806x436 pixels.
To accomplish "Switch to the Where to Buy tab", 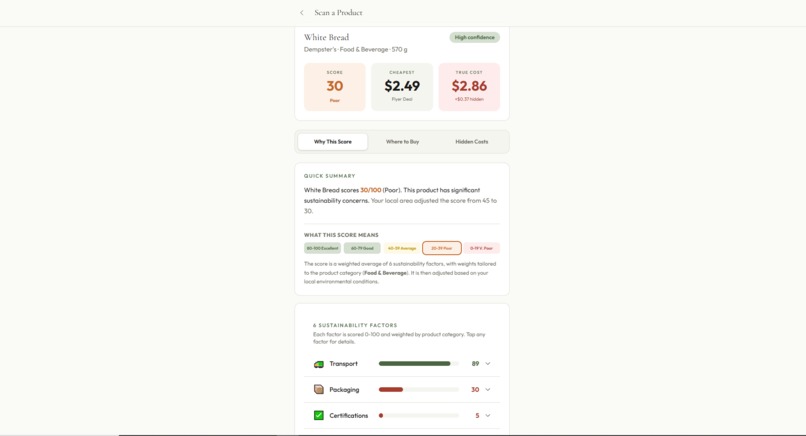I will pyautogui.click(x=402, y=141).
